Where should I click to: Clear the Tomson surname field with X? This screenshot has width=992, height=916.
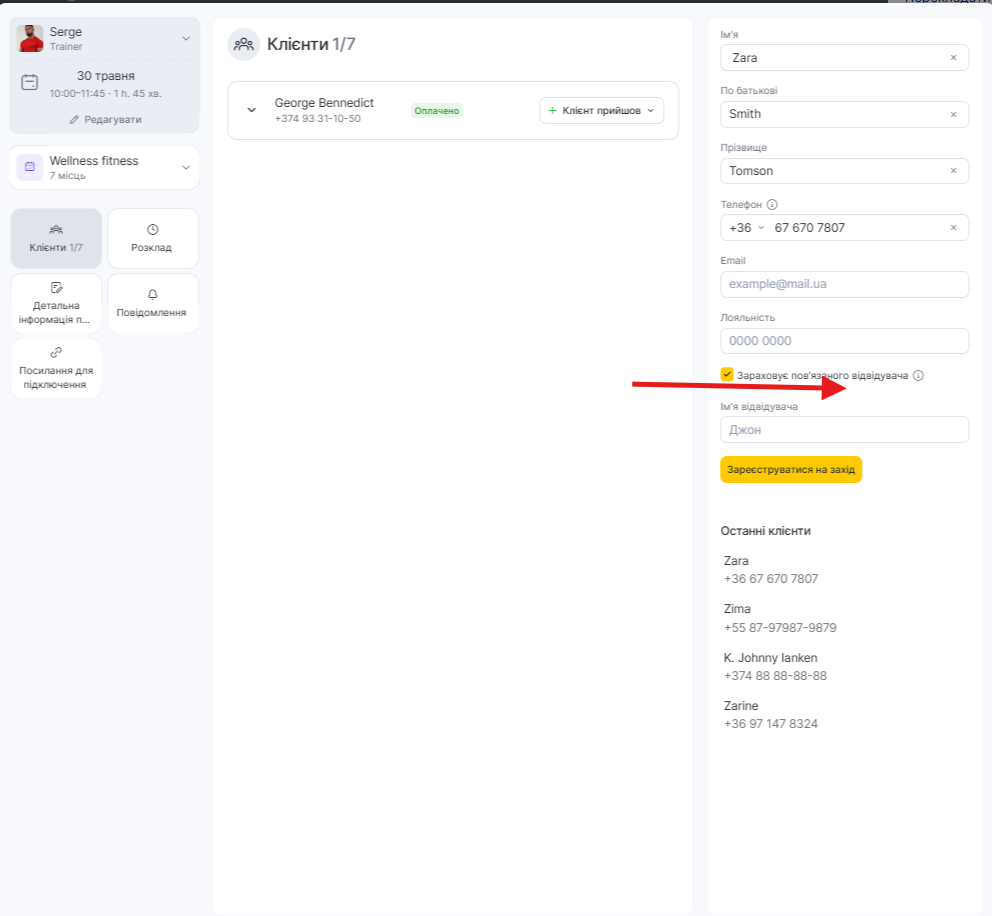tap(953, 171)
